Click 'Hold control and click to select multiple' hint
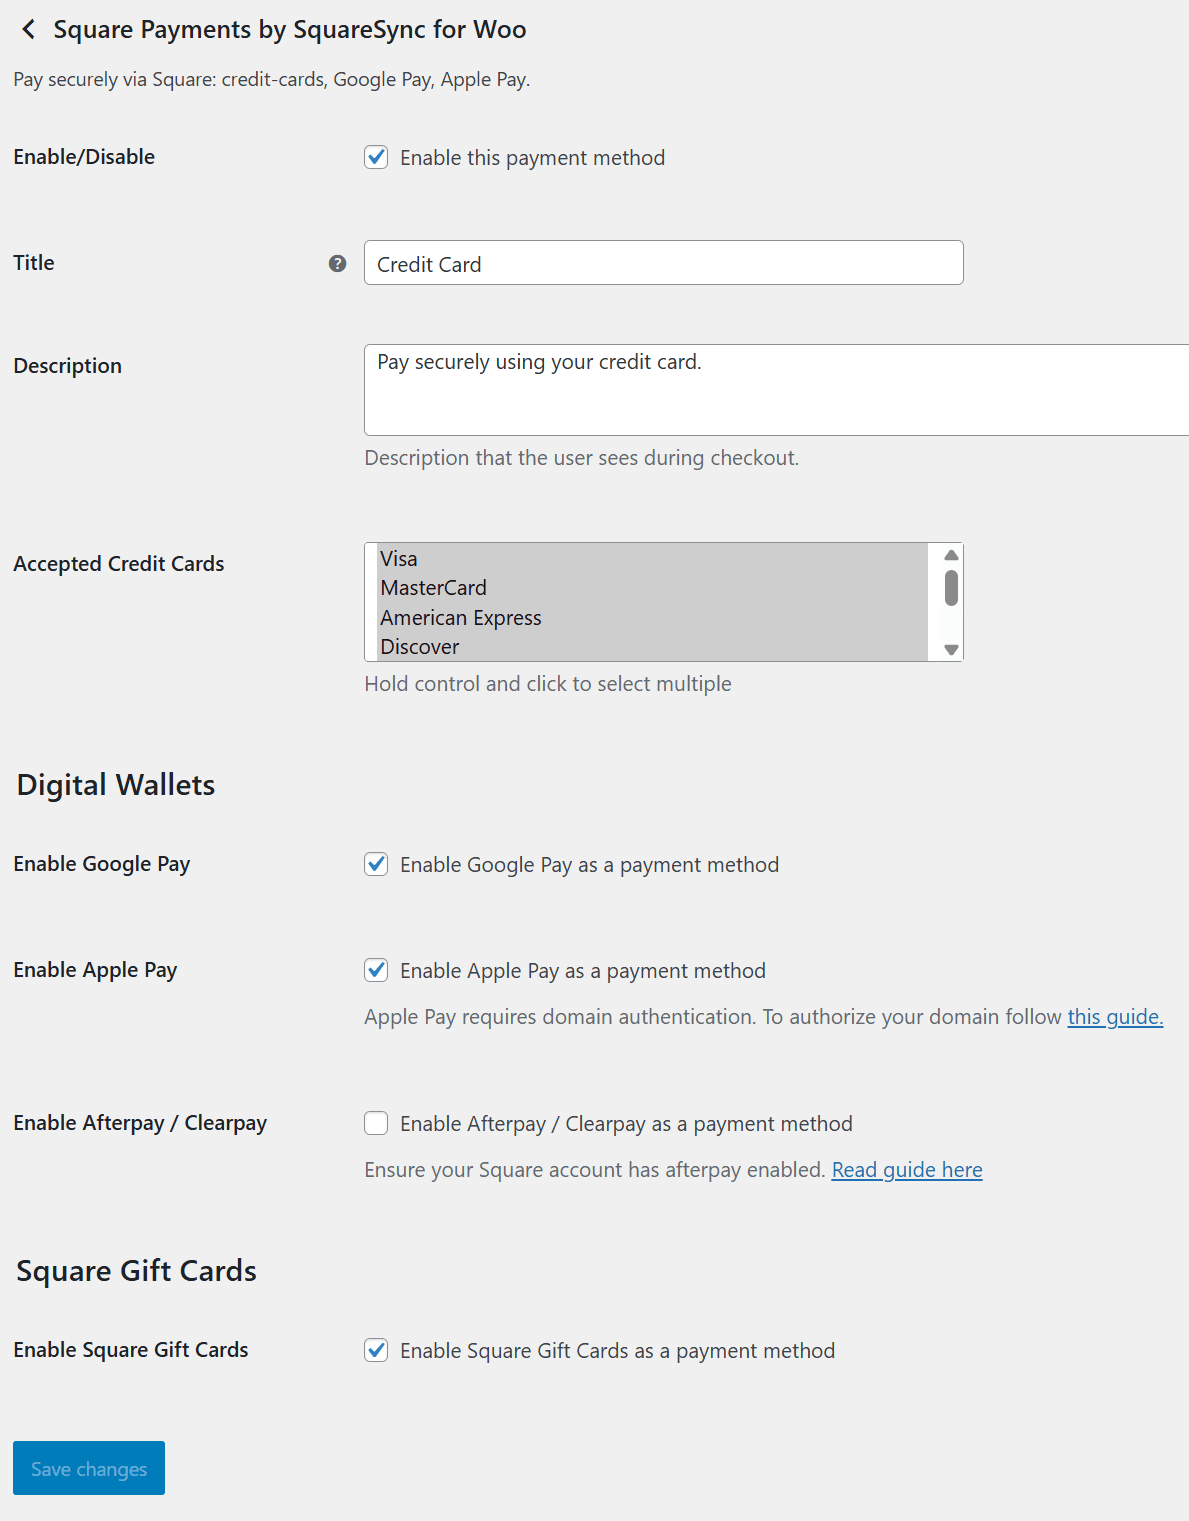 pyautogui.click(x=548, y=684)
